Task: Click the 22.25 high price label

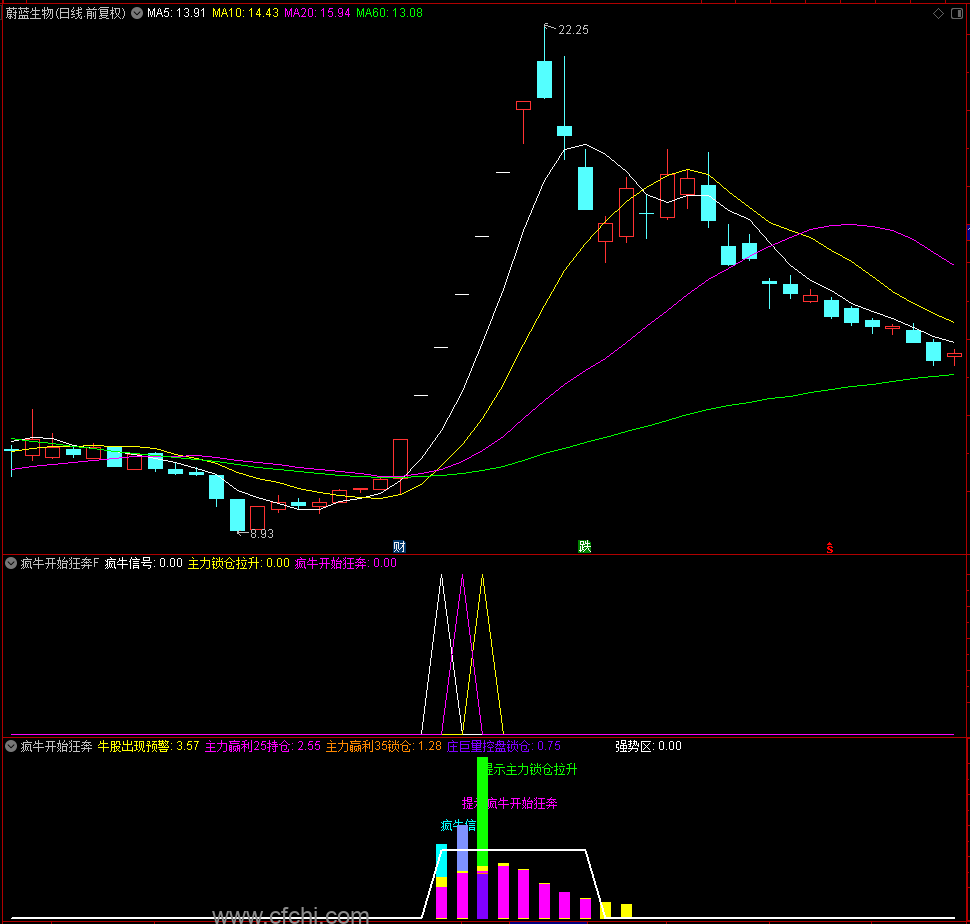Action: [x=573, y=30]
